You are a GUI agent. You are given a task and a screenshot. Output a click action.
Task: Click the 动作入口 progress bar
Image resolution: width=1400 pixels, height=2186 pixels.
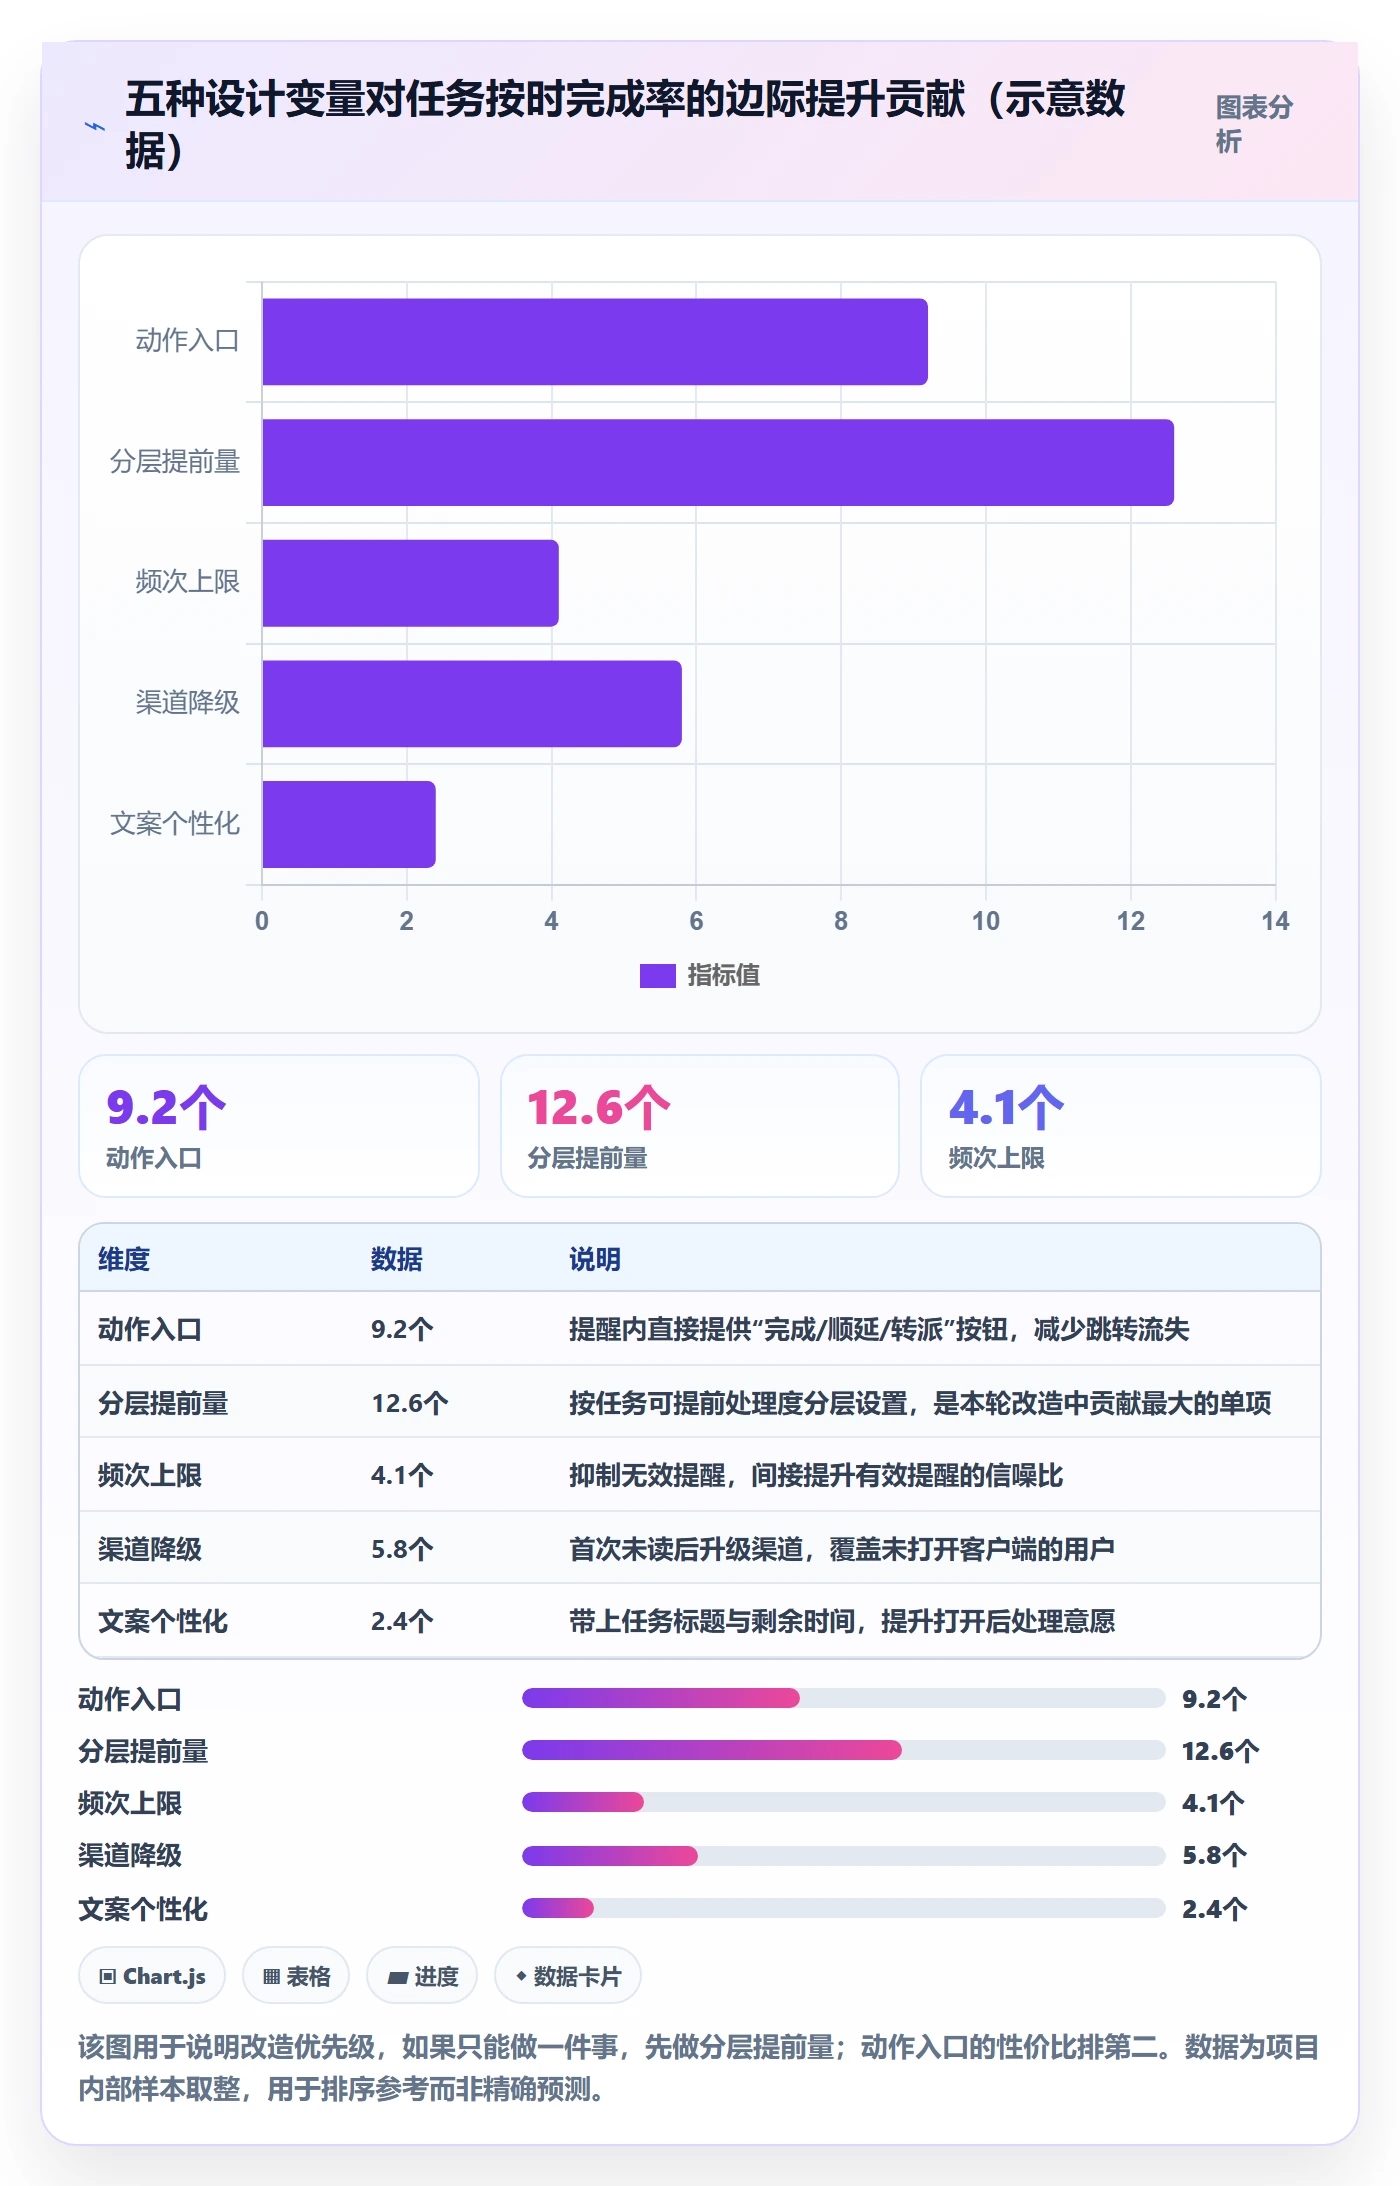843,1698
